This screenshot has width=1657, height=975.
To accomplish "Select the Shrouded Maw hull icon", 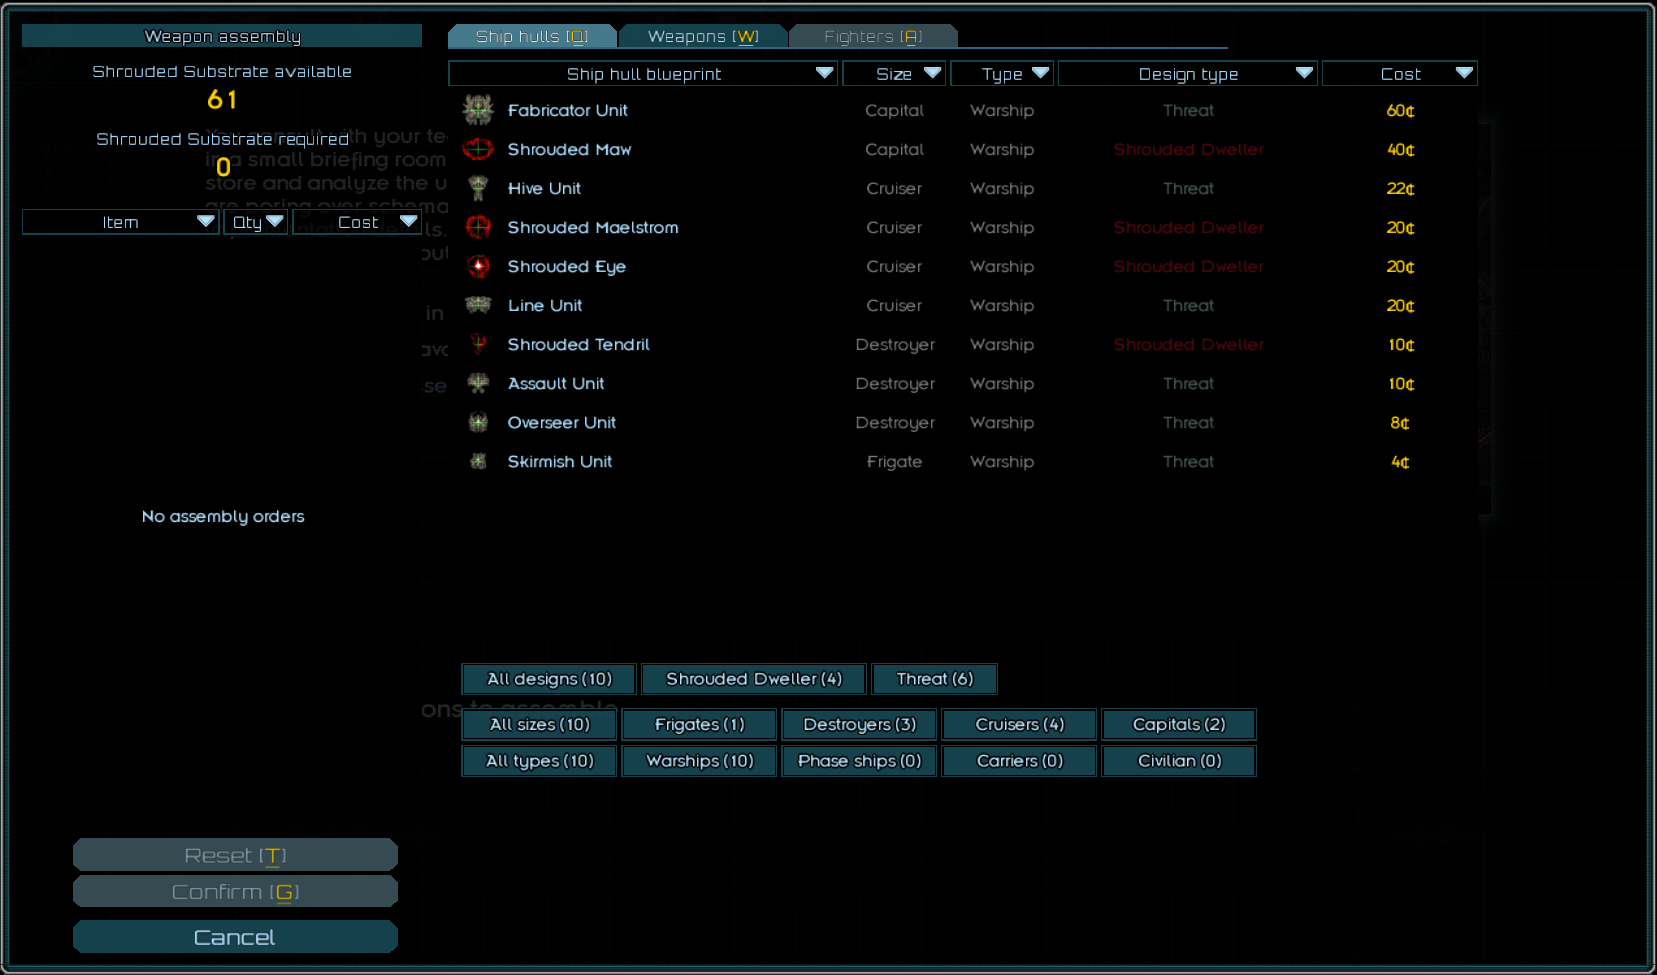I will pyautogui.click(x=478, y=149).
